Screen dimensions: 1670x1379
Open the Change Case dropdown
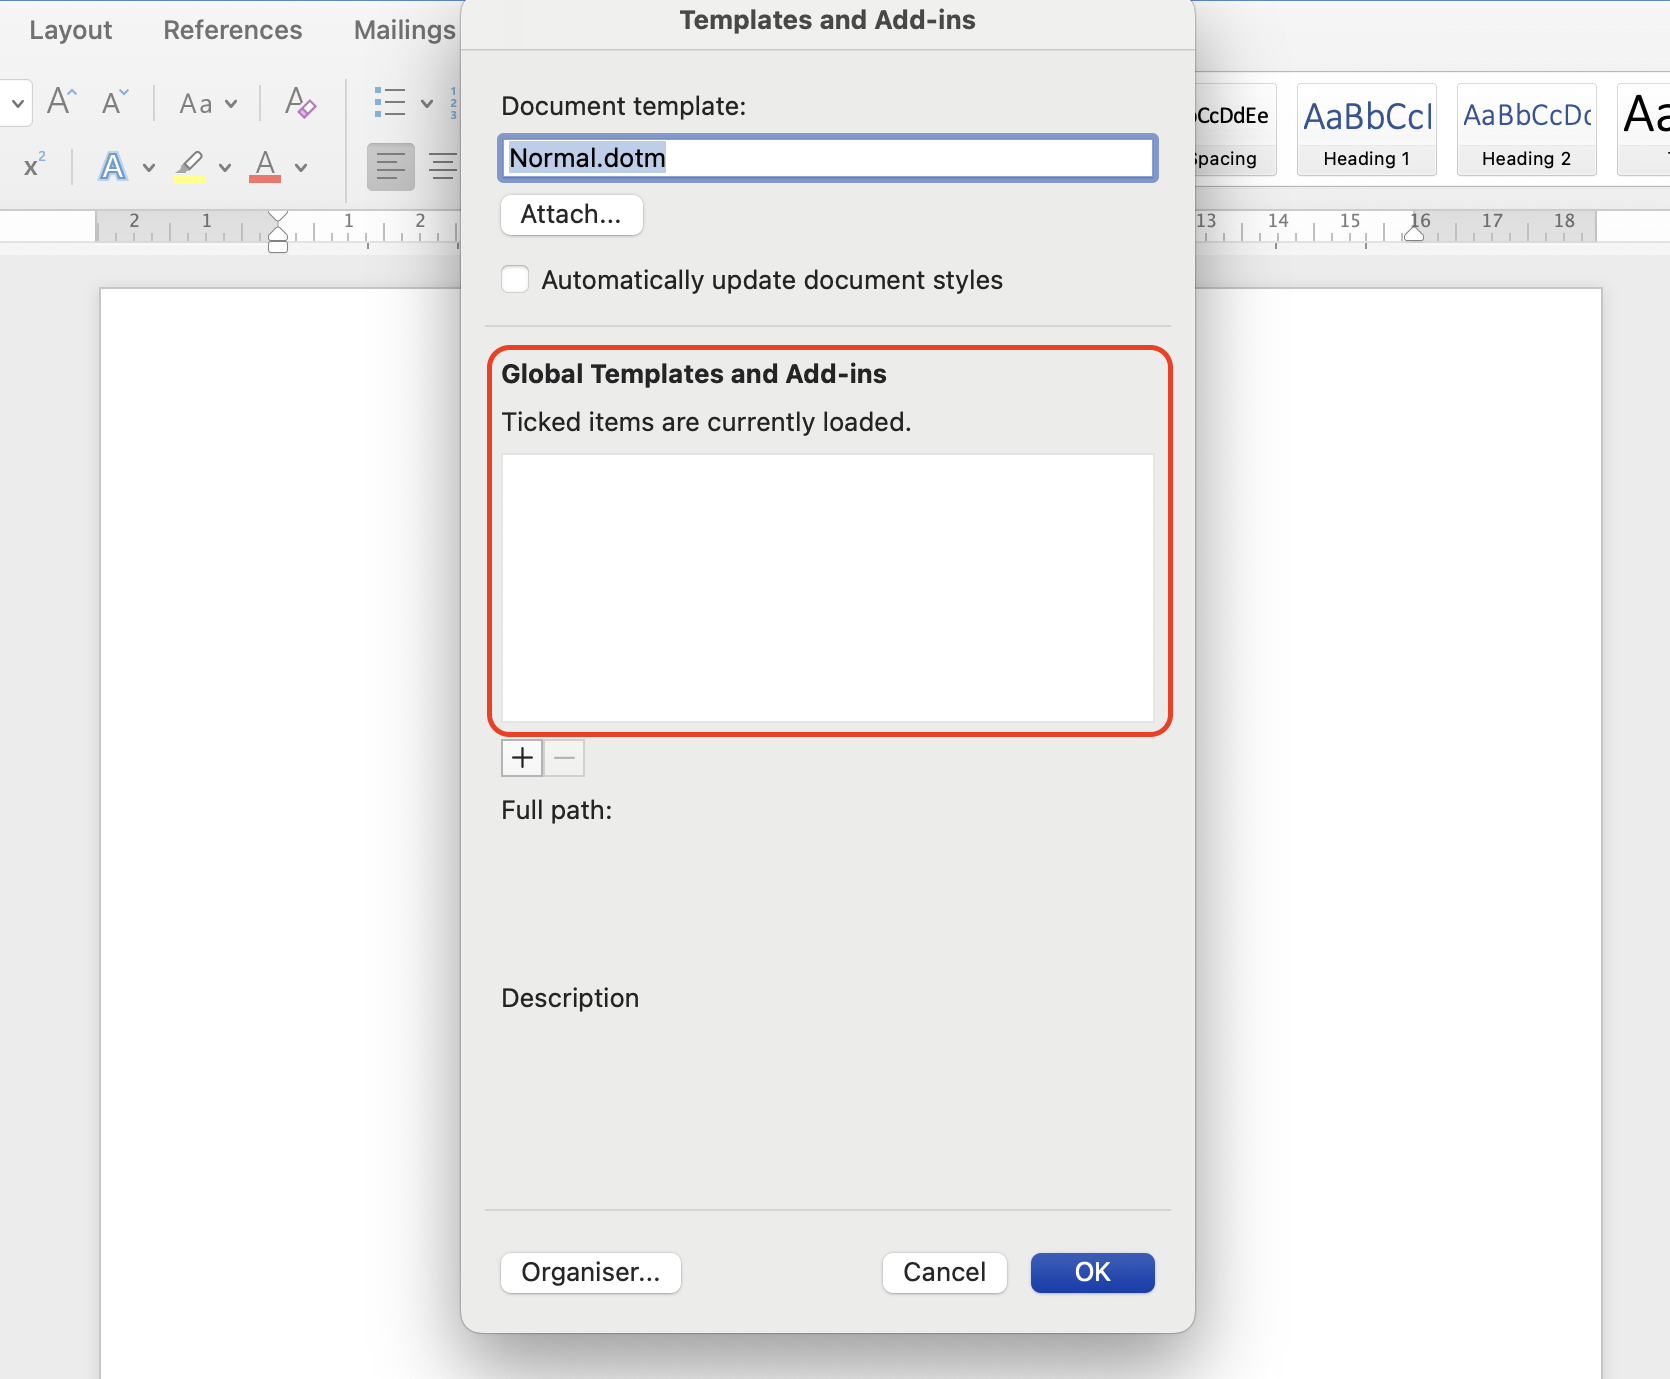[205, 103]
